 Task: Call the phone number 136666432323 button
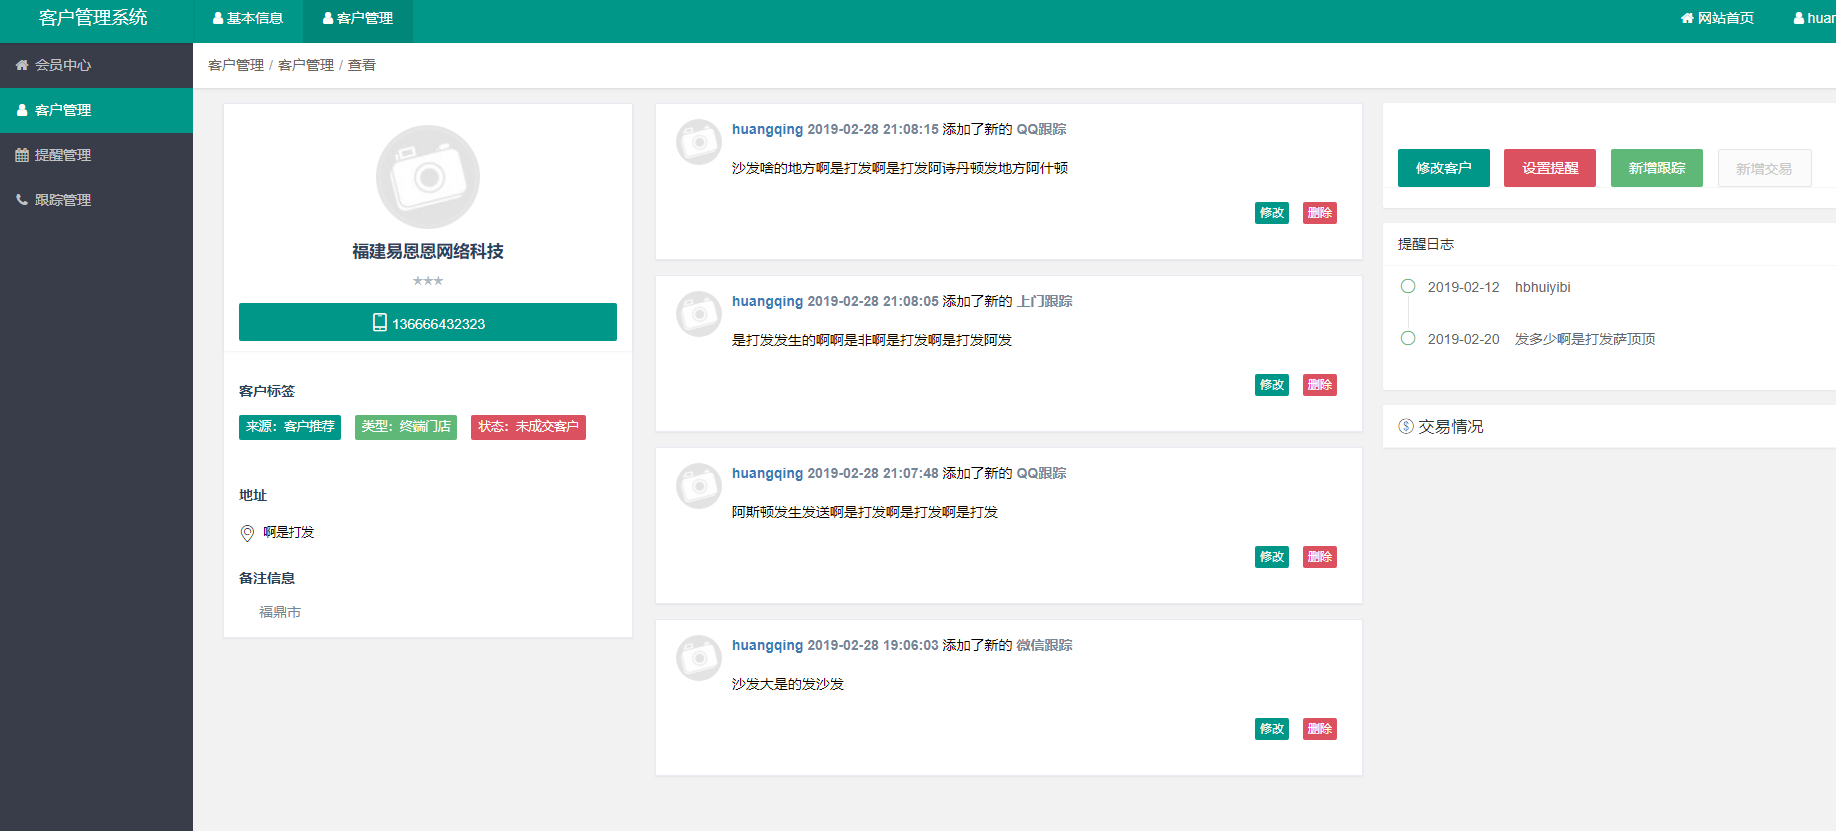point(428,323)
